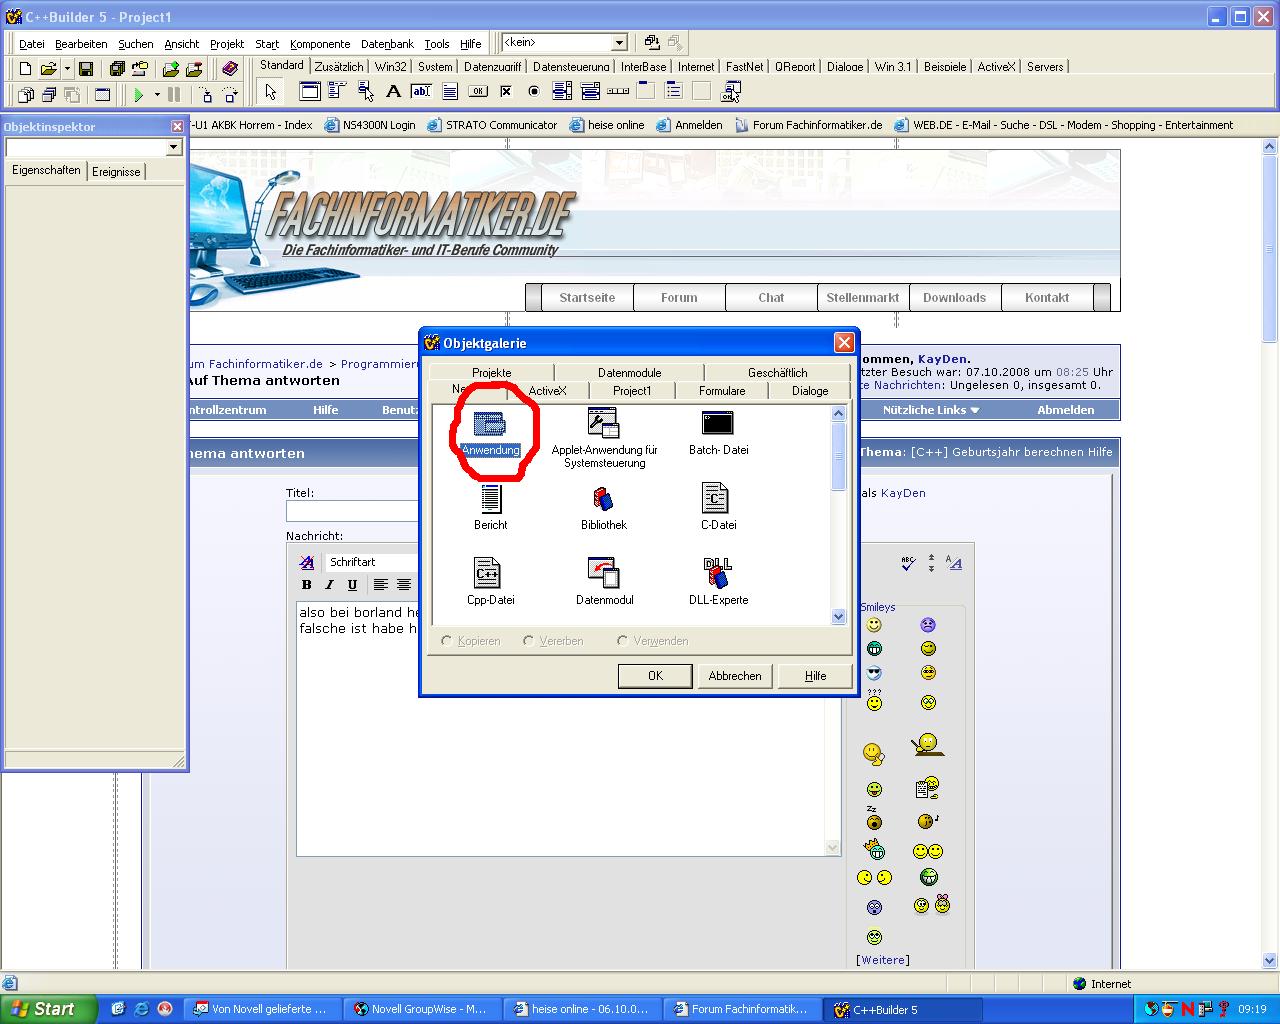1280x1024 pixels.
Task: Select the Cpp-Datei gallery item
Action: (x=491, y=583)
